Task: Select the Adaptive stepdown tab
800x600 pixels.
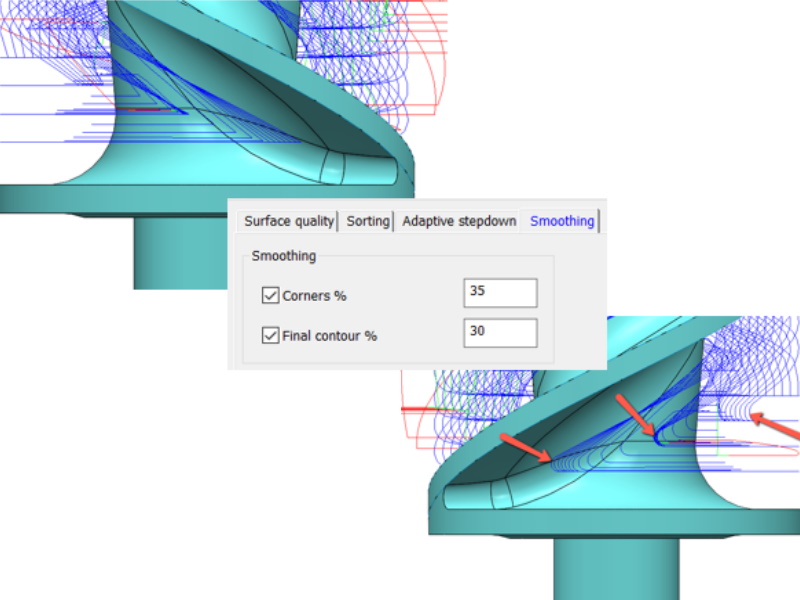Action: (458, 221)
